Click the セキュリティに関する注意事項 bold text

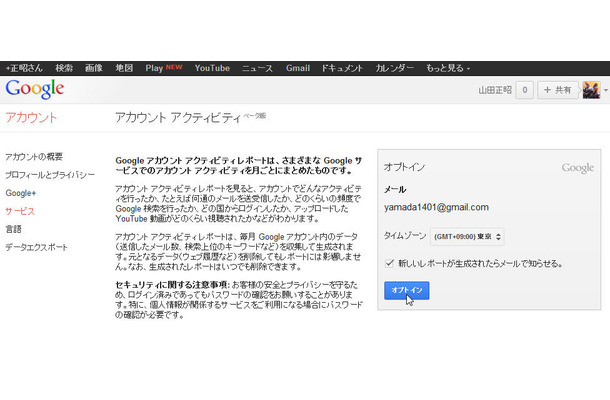172,285
